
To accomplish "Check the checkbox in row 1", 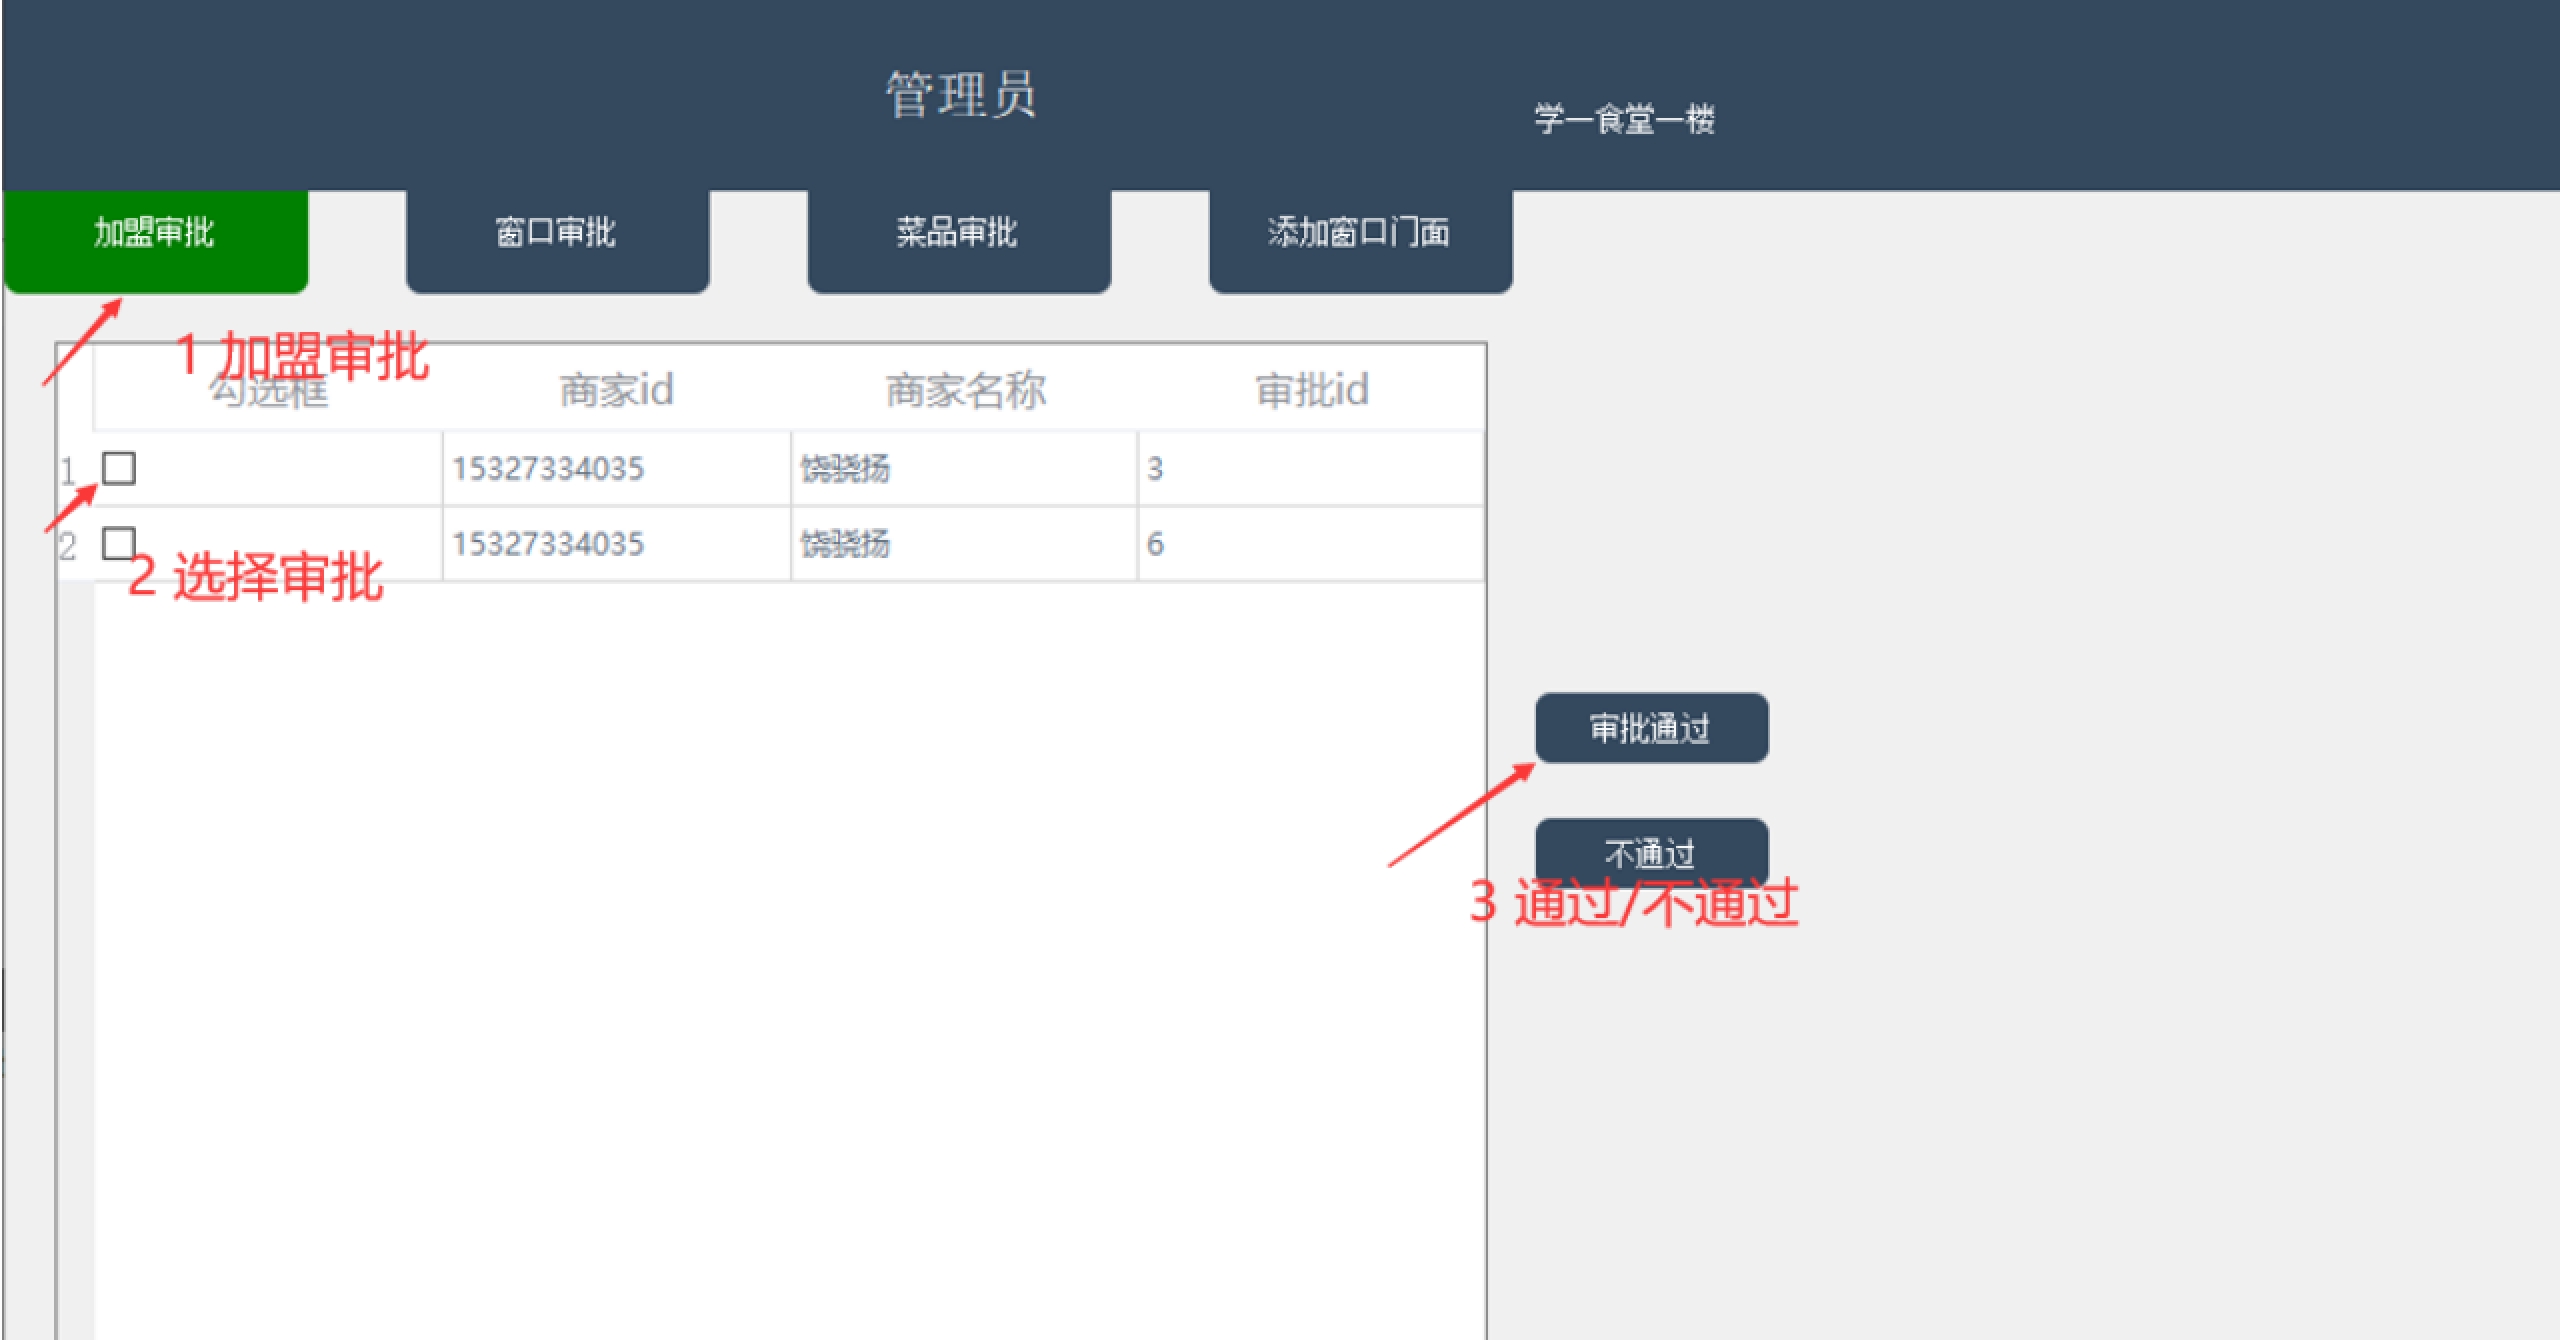I will click(119, 468).
